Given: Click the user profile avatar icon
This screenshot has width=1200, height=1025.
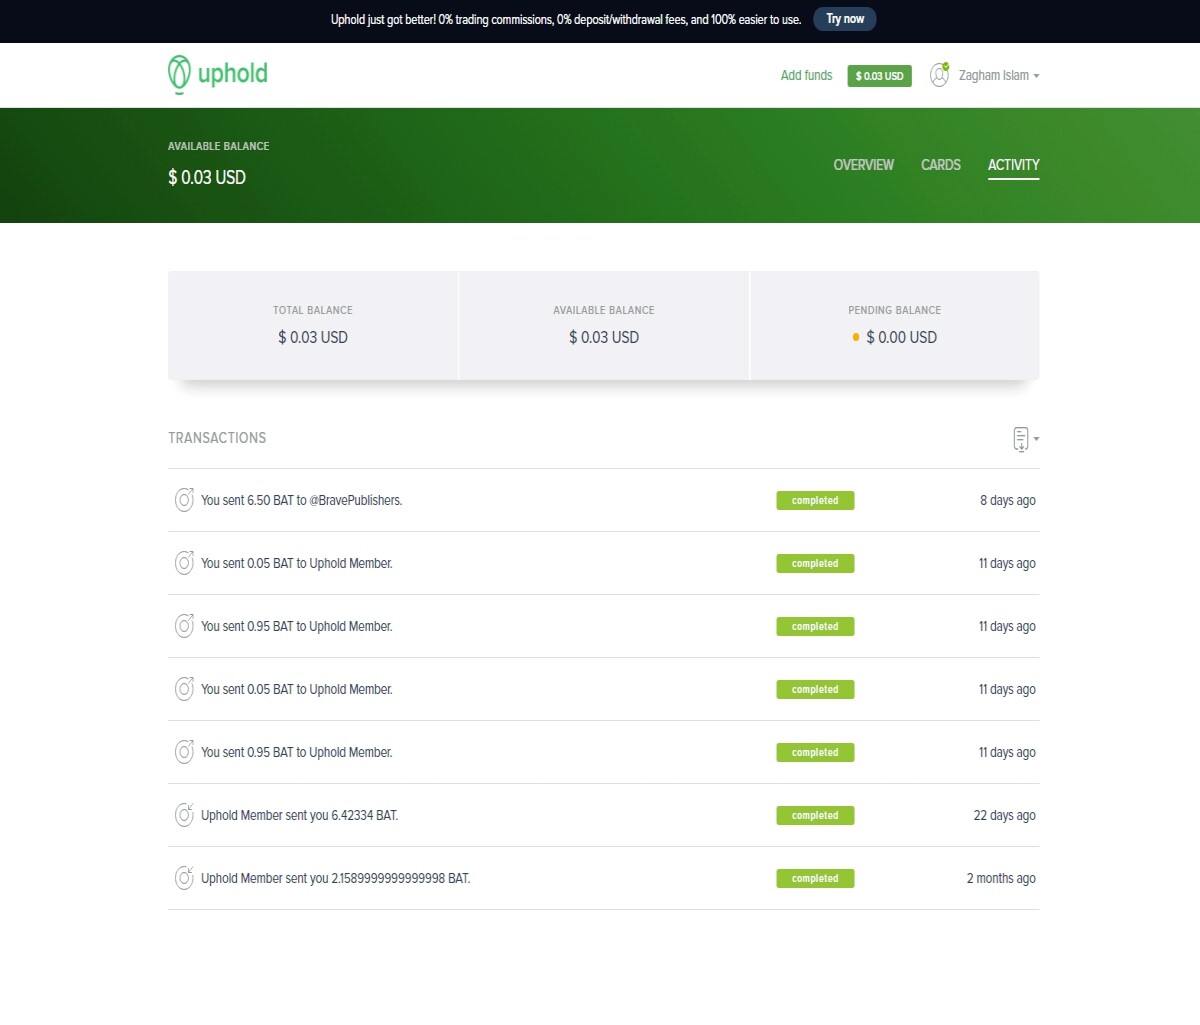Looking at the screenshot, I should point(939,75).
